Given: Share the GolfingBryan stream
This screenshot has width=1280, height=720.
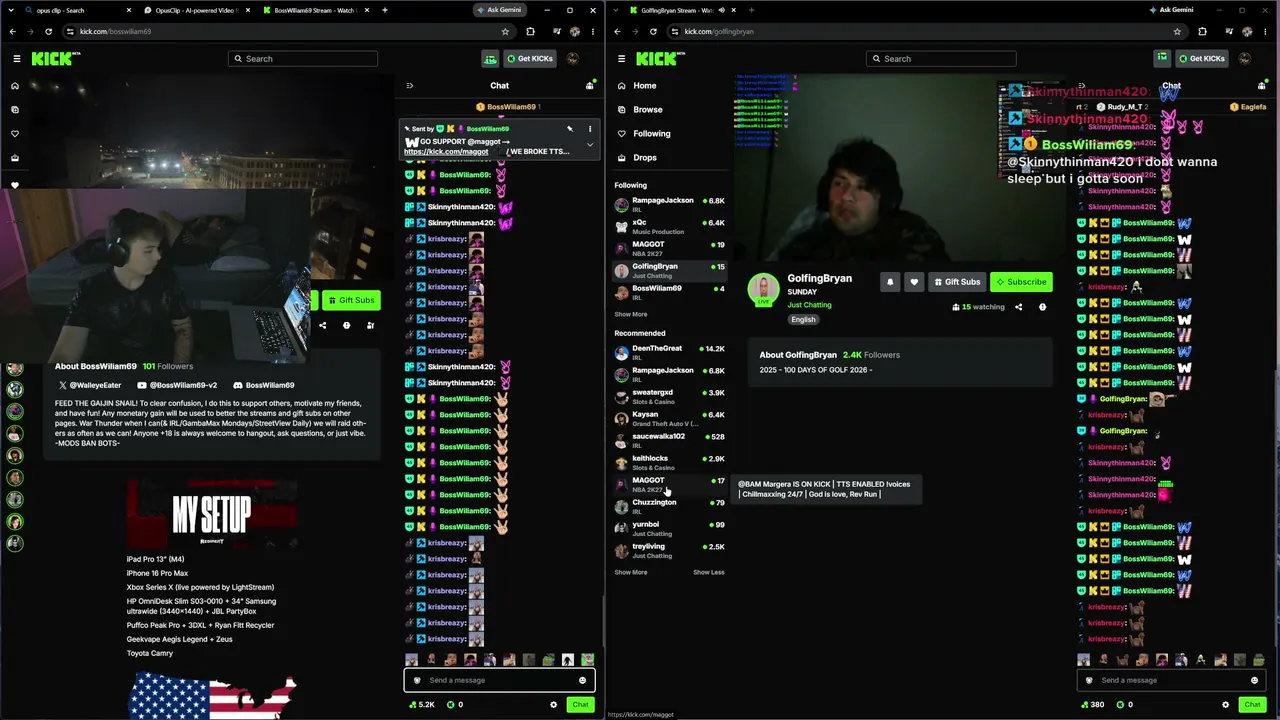Looking at the screenshot, I should [x=1019, y=307].
